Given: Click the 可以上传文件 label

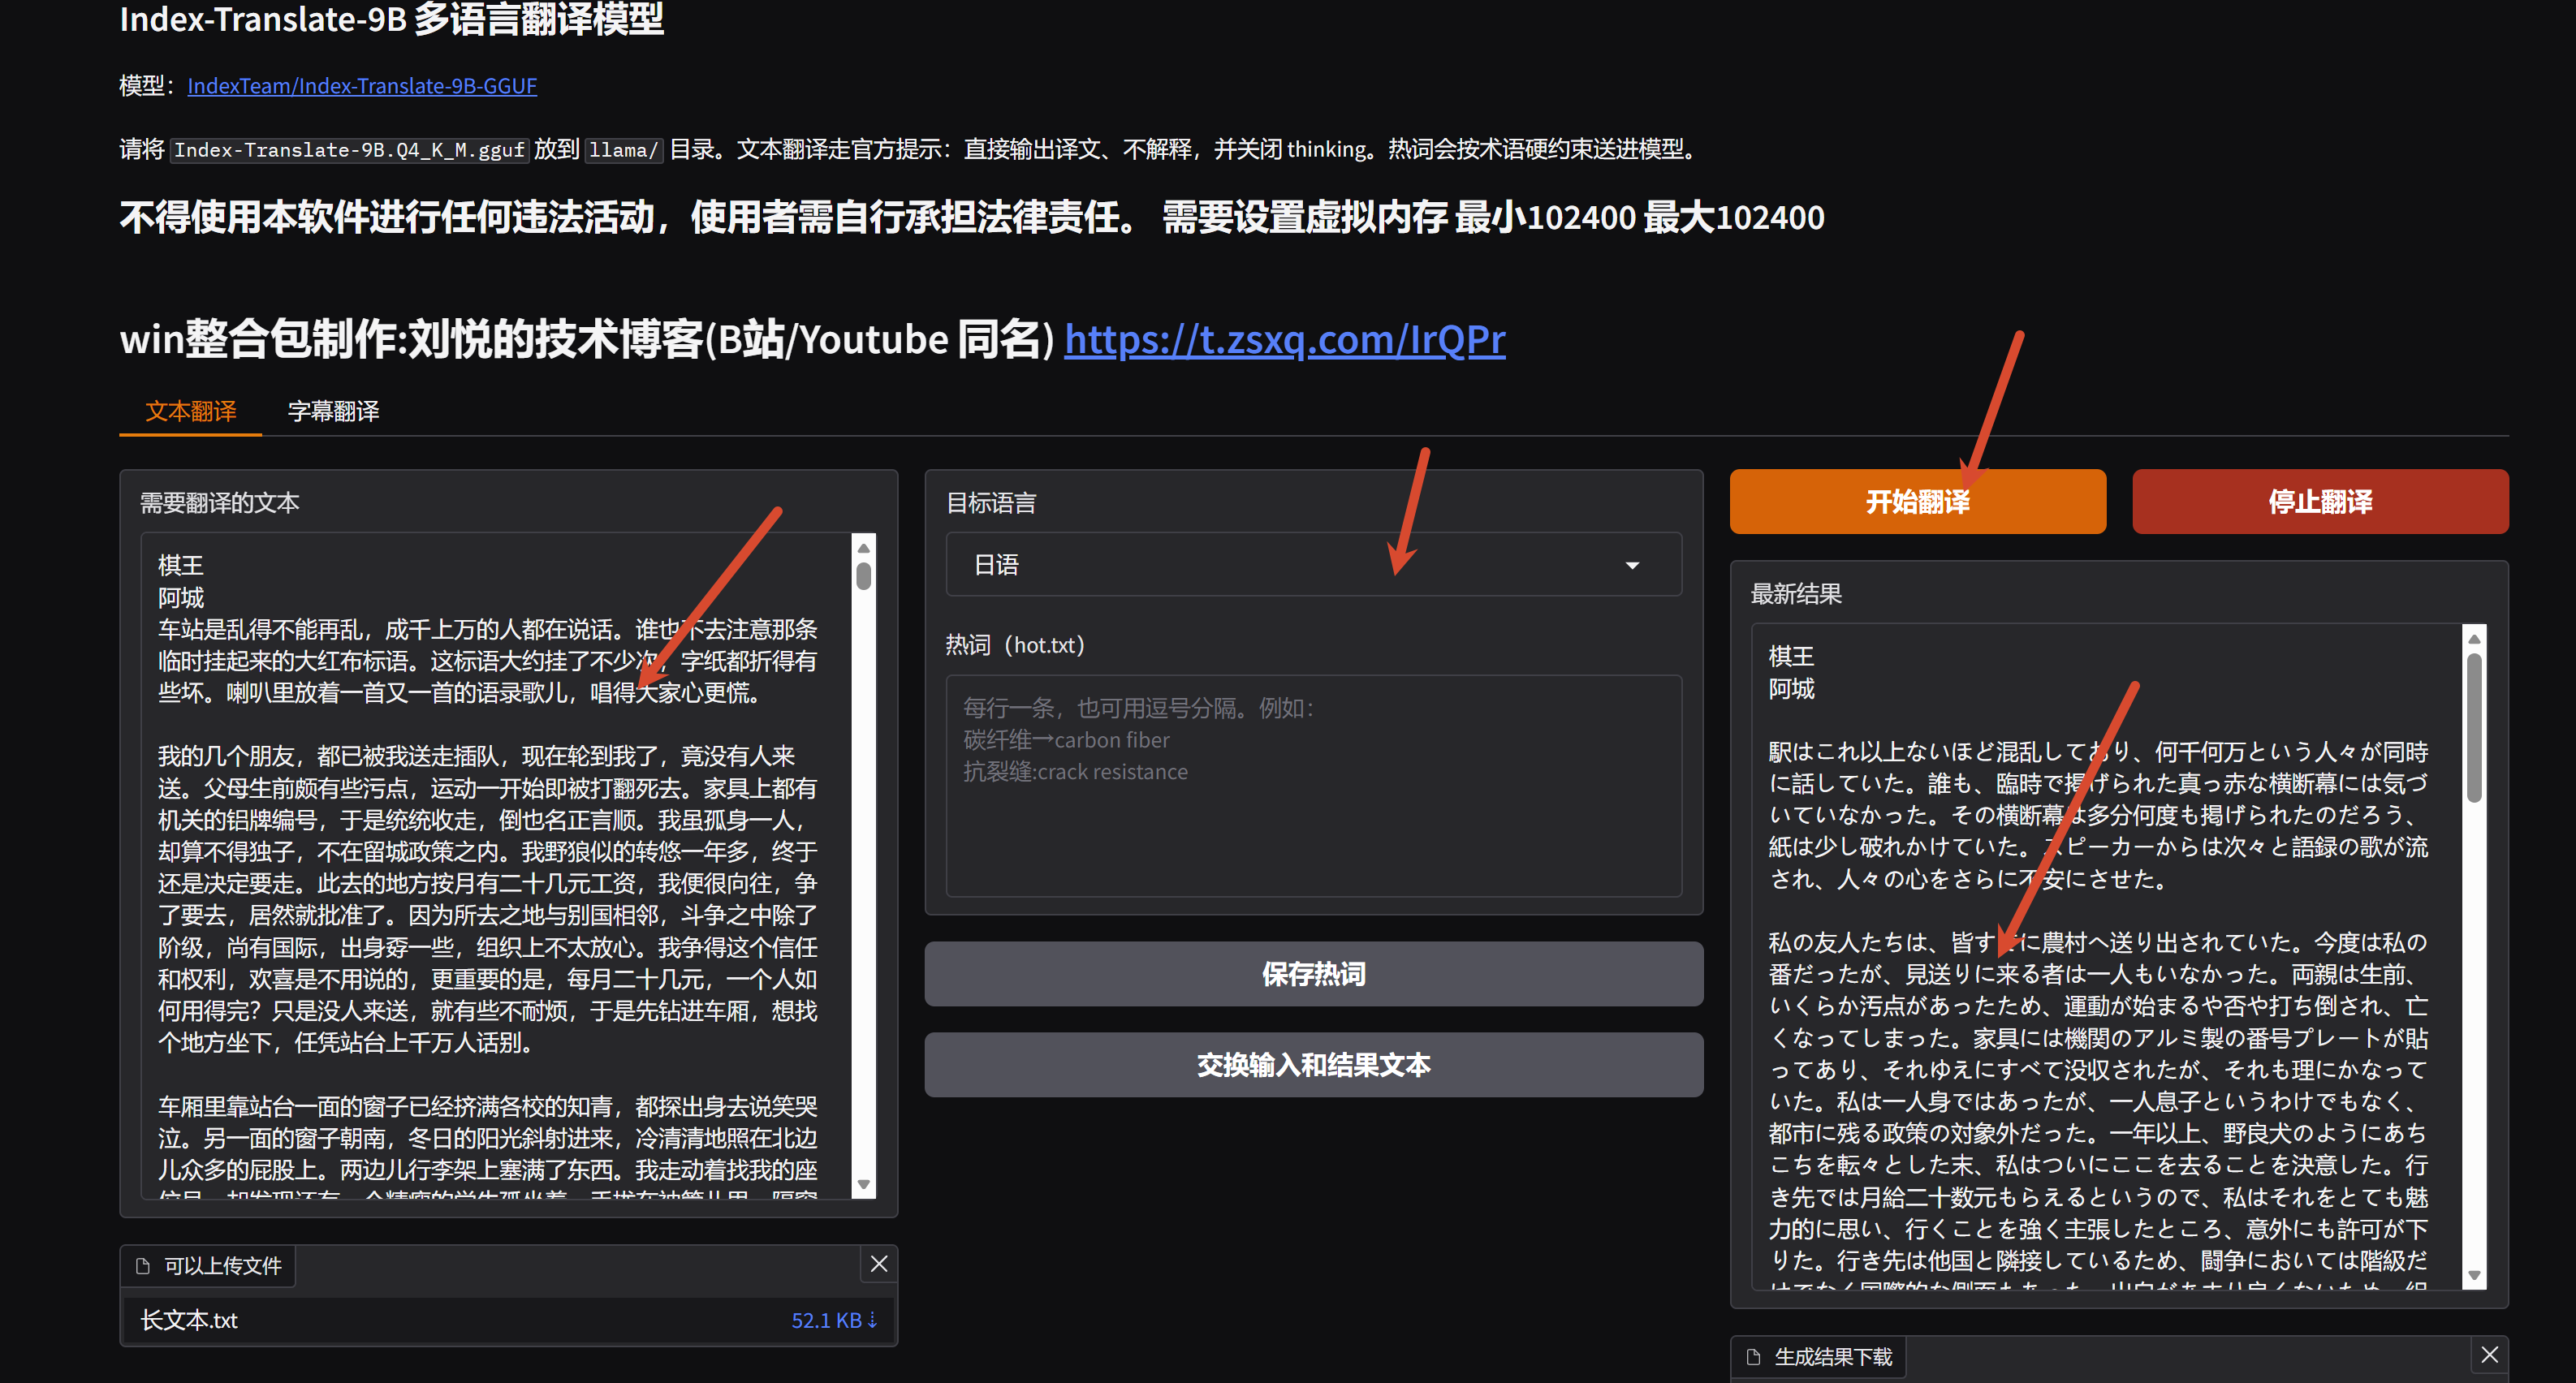Looking at the screenshot, I should 223,1266.
